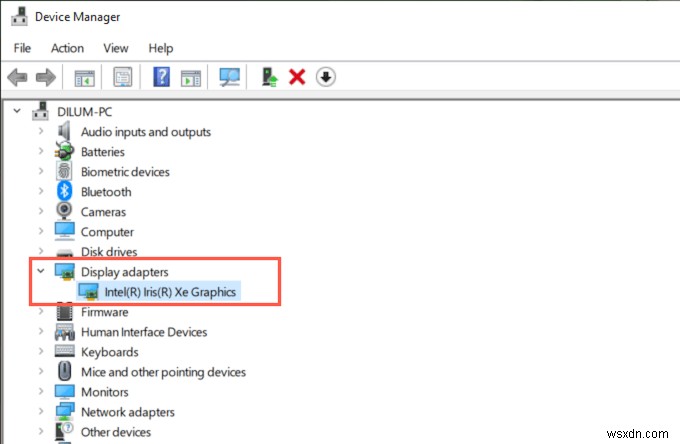The height and width of the screenshot is (444, 680).
Task: Select the DILUM-PC tree node label
Action: [85, 112]
